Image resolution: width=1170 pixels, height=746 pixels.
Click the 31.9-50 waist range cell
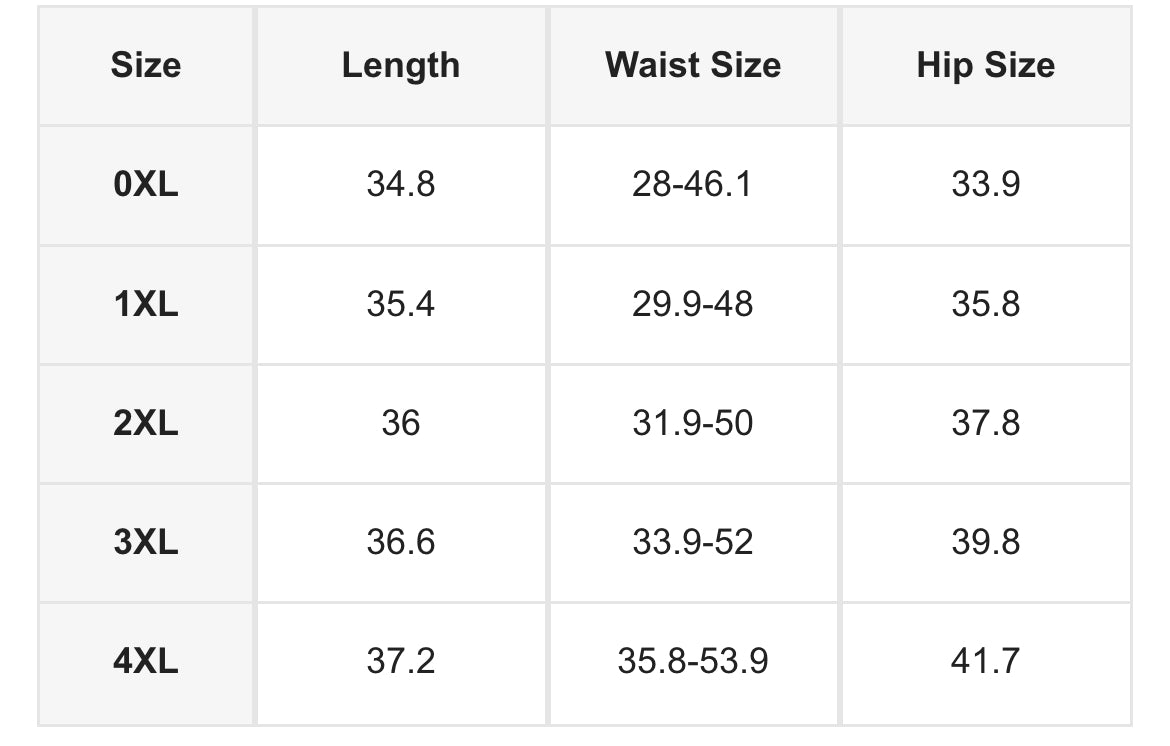[x=692, y=423]
